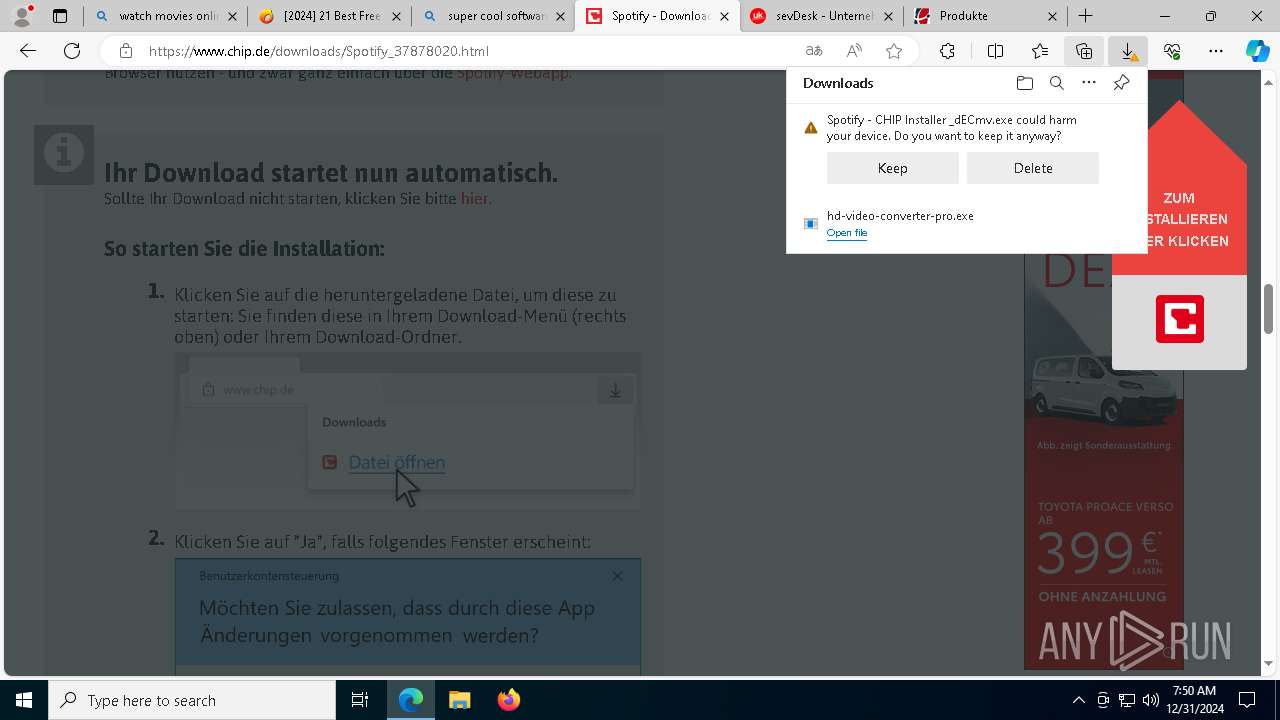Viewport: 1280px width, 720px height.
Task: Switch to '[2024] 21 Best Free' tab
Action: click(330, 16)
